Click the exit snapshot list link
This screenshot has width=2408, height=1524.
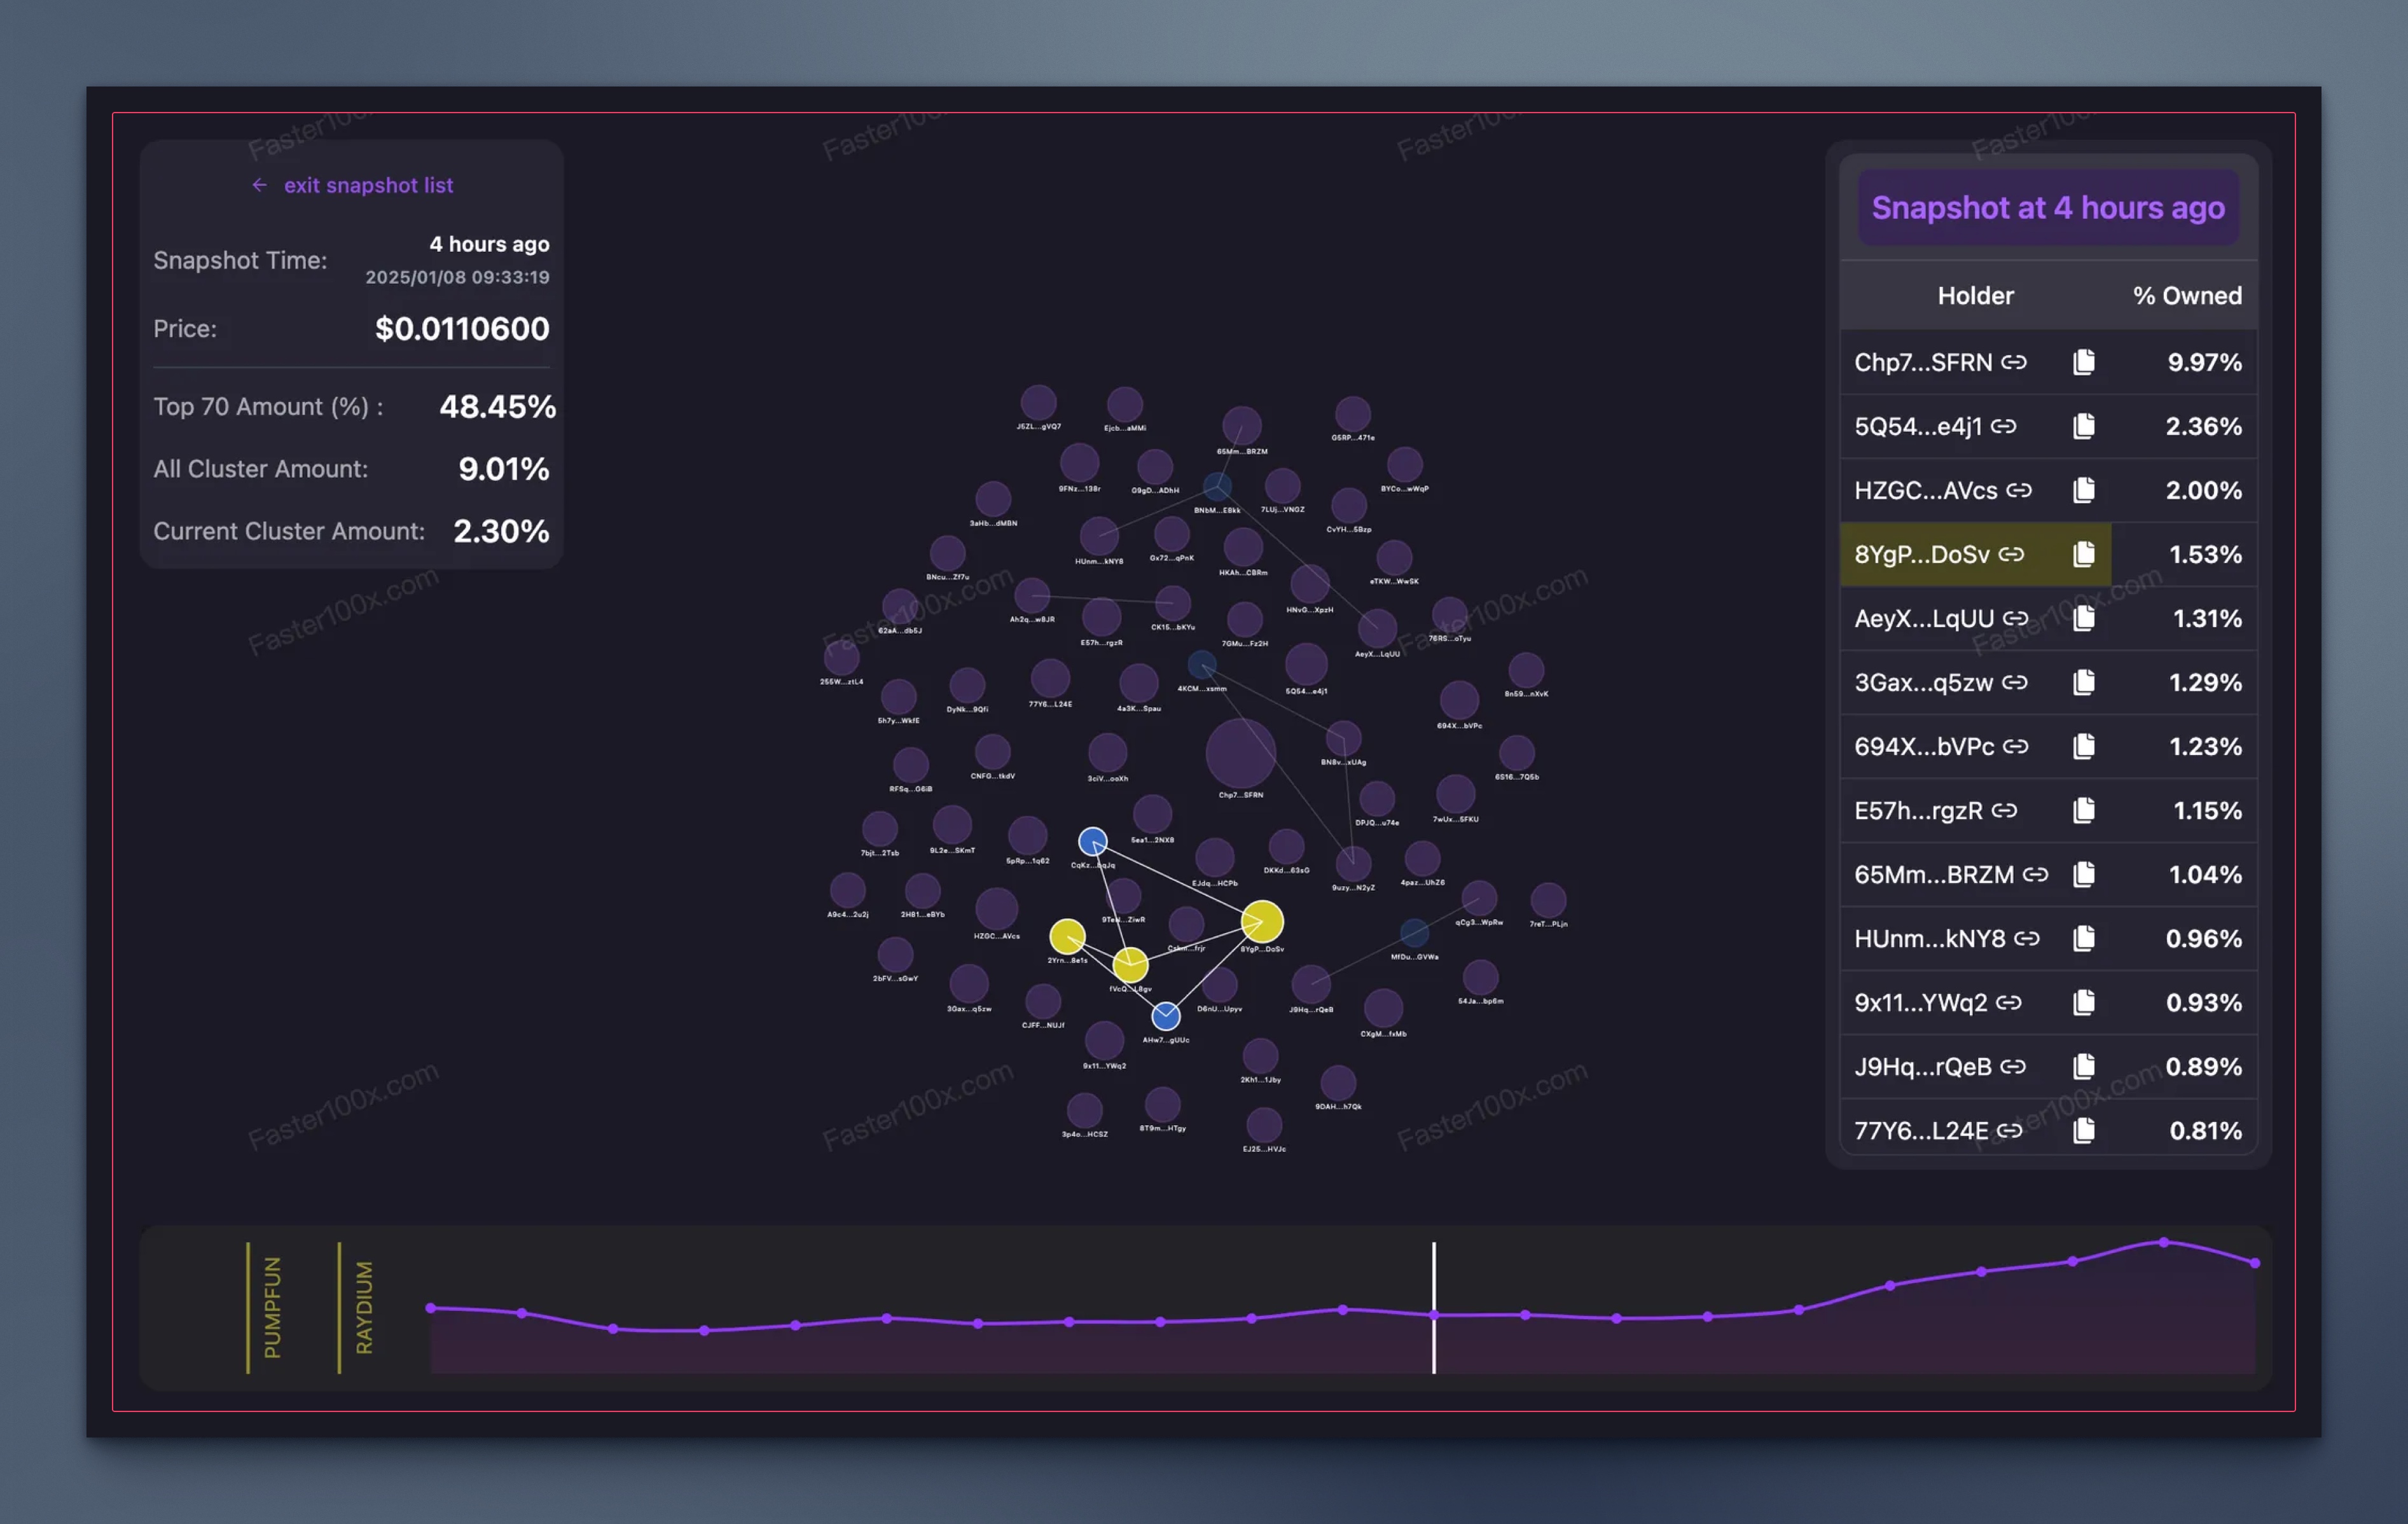(x=368, y=185)
